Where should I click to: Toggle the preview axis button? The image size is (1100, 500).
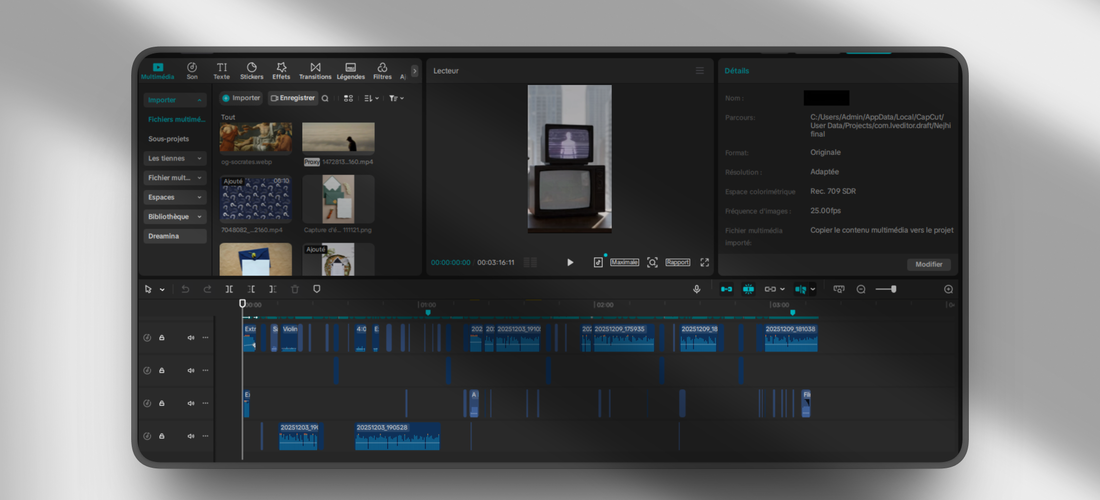800,289
